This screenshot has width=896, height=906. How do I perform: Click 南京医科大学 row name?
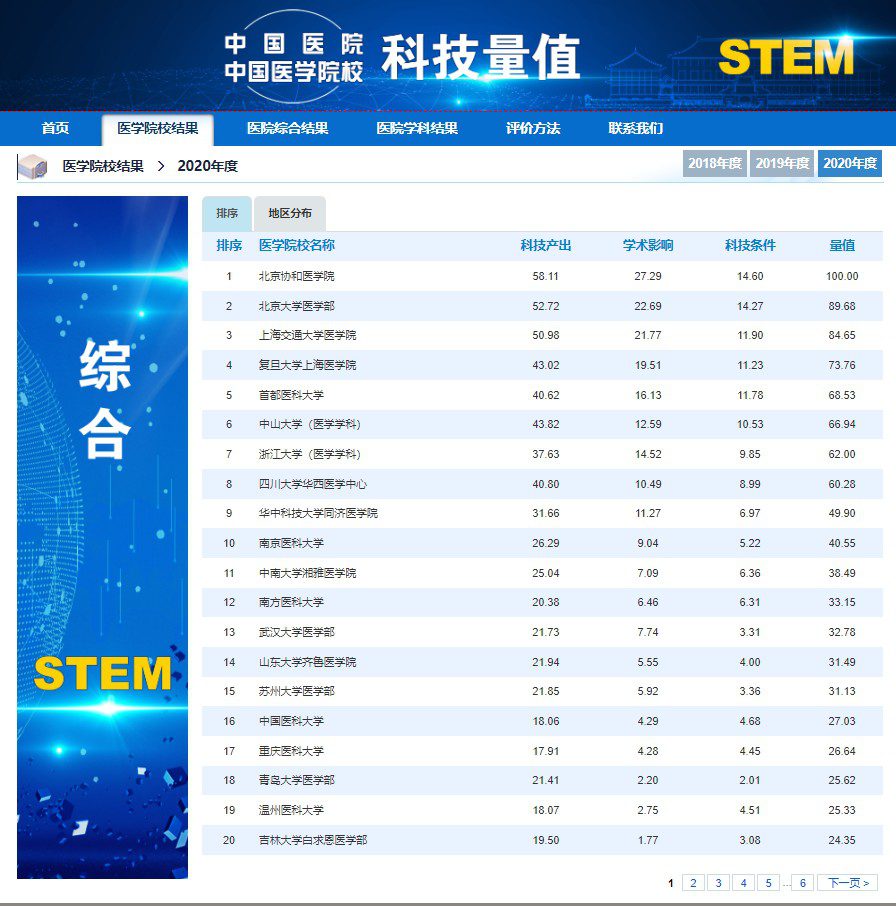(x=291, y=543)
